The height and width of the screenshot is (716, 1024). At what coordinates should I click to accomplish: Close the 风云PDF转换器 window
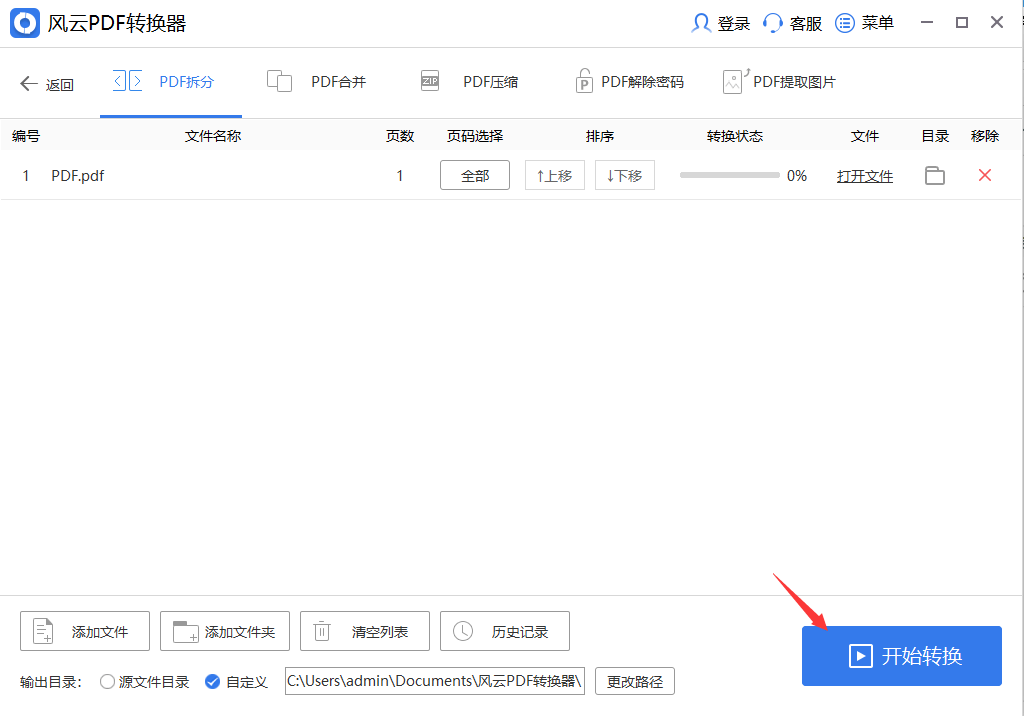(997, 22)
